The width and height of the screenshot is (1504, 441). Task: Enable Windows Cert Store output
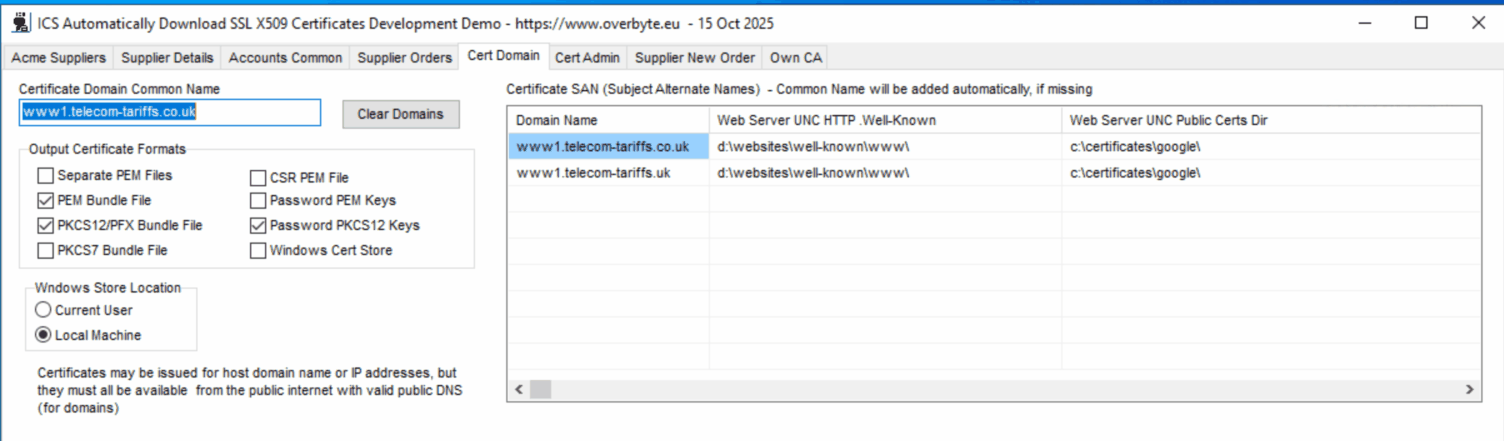(x=258, y=251)
